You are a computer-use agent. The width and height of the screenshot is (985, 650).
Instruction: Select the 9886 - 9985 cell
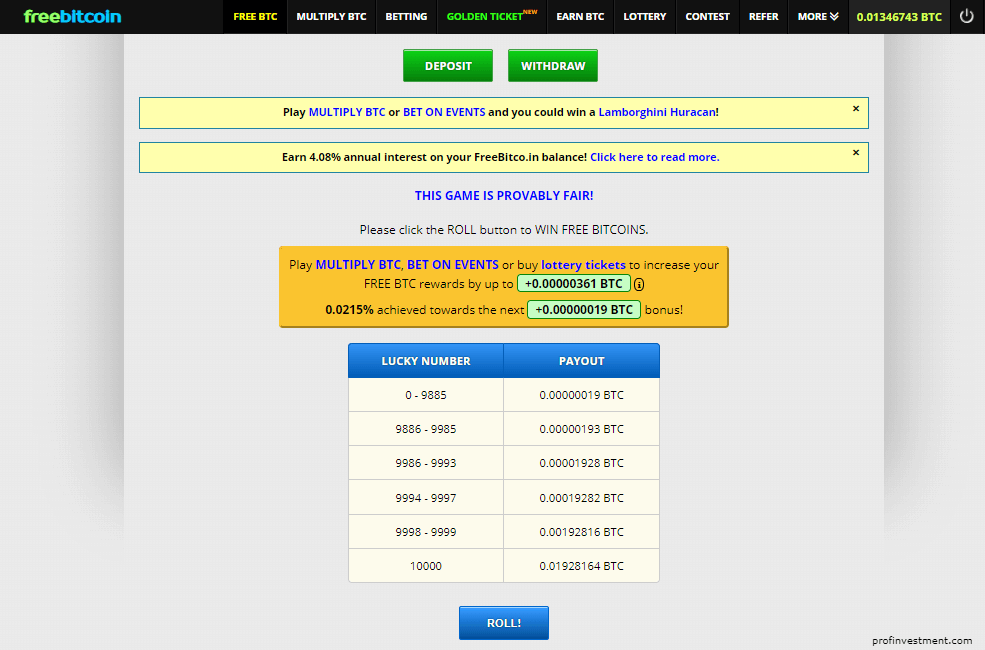[x=426, y=429]
